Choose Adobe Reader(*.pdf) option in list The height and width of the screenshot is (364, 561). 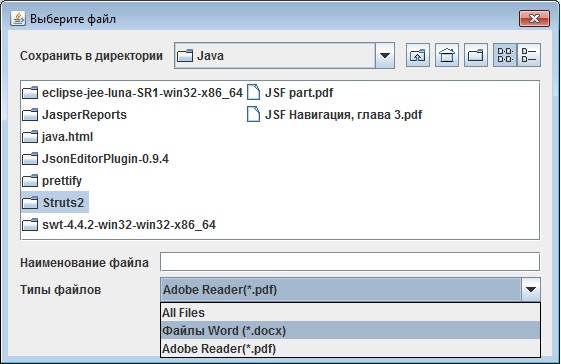350,348
